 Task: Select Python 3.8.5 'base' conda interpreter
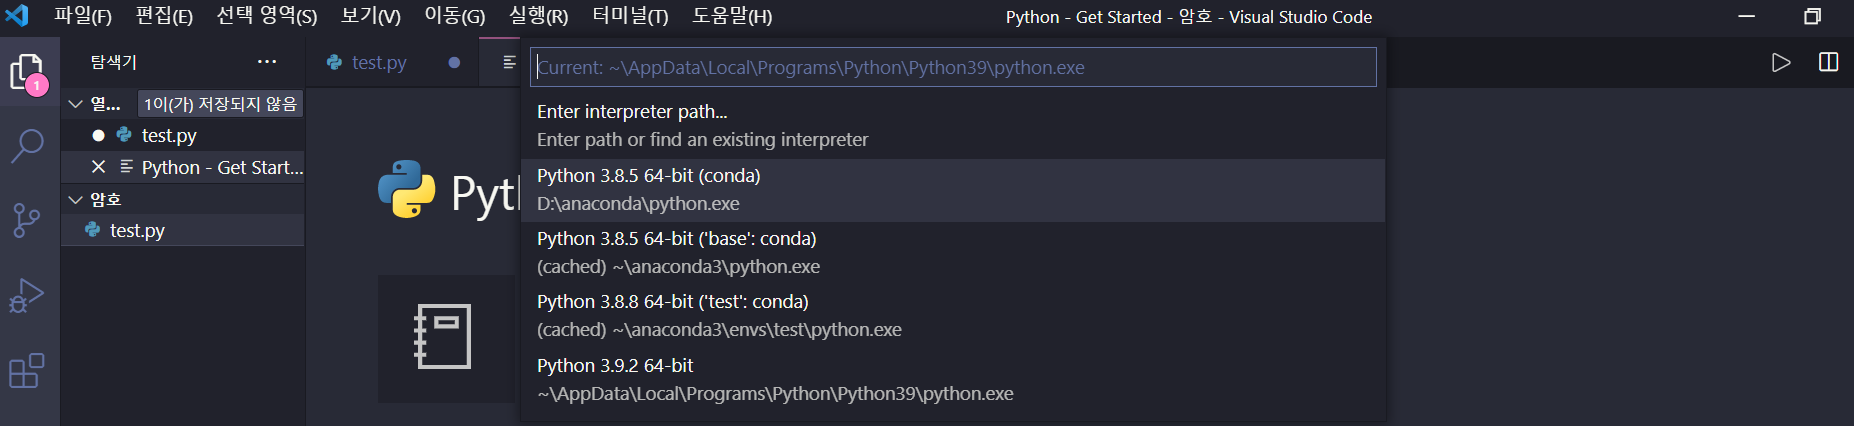coord(953,253)
